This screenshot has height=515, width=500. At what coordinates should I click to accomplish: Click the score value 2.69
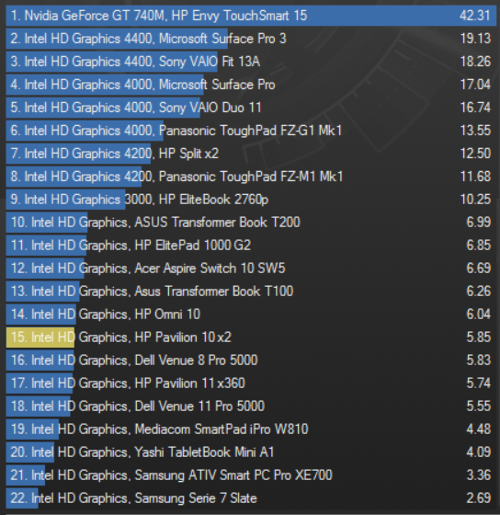click(479, 498)
